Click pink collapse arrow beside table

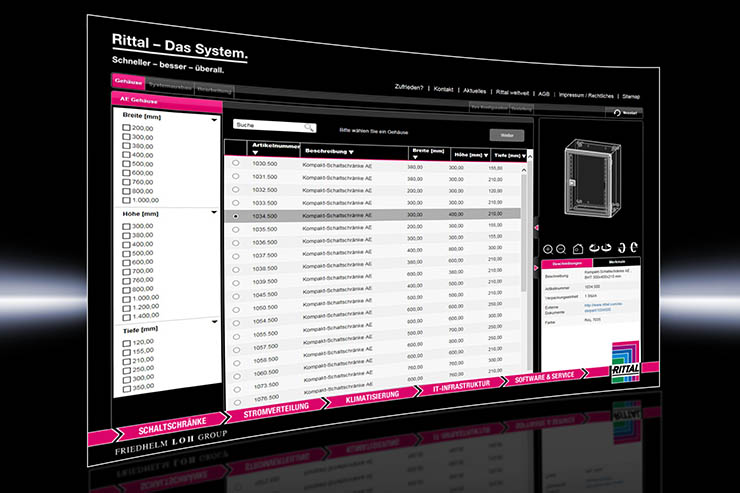pos(532,226)
